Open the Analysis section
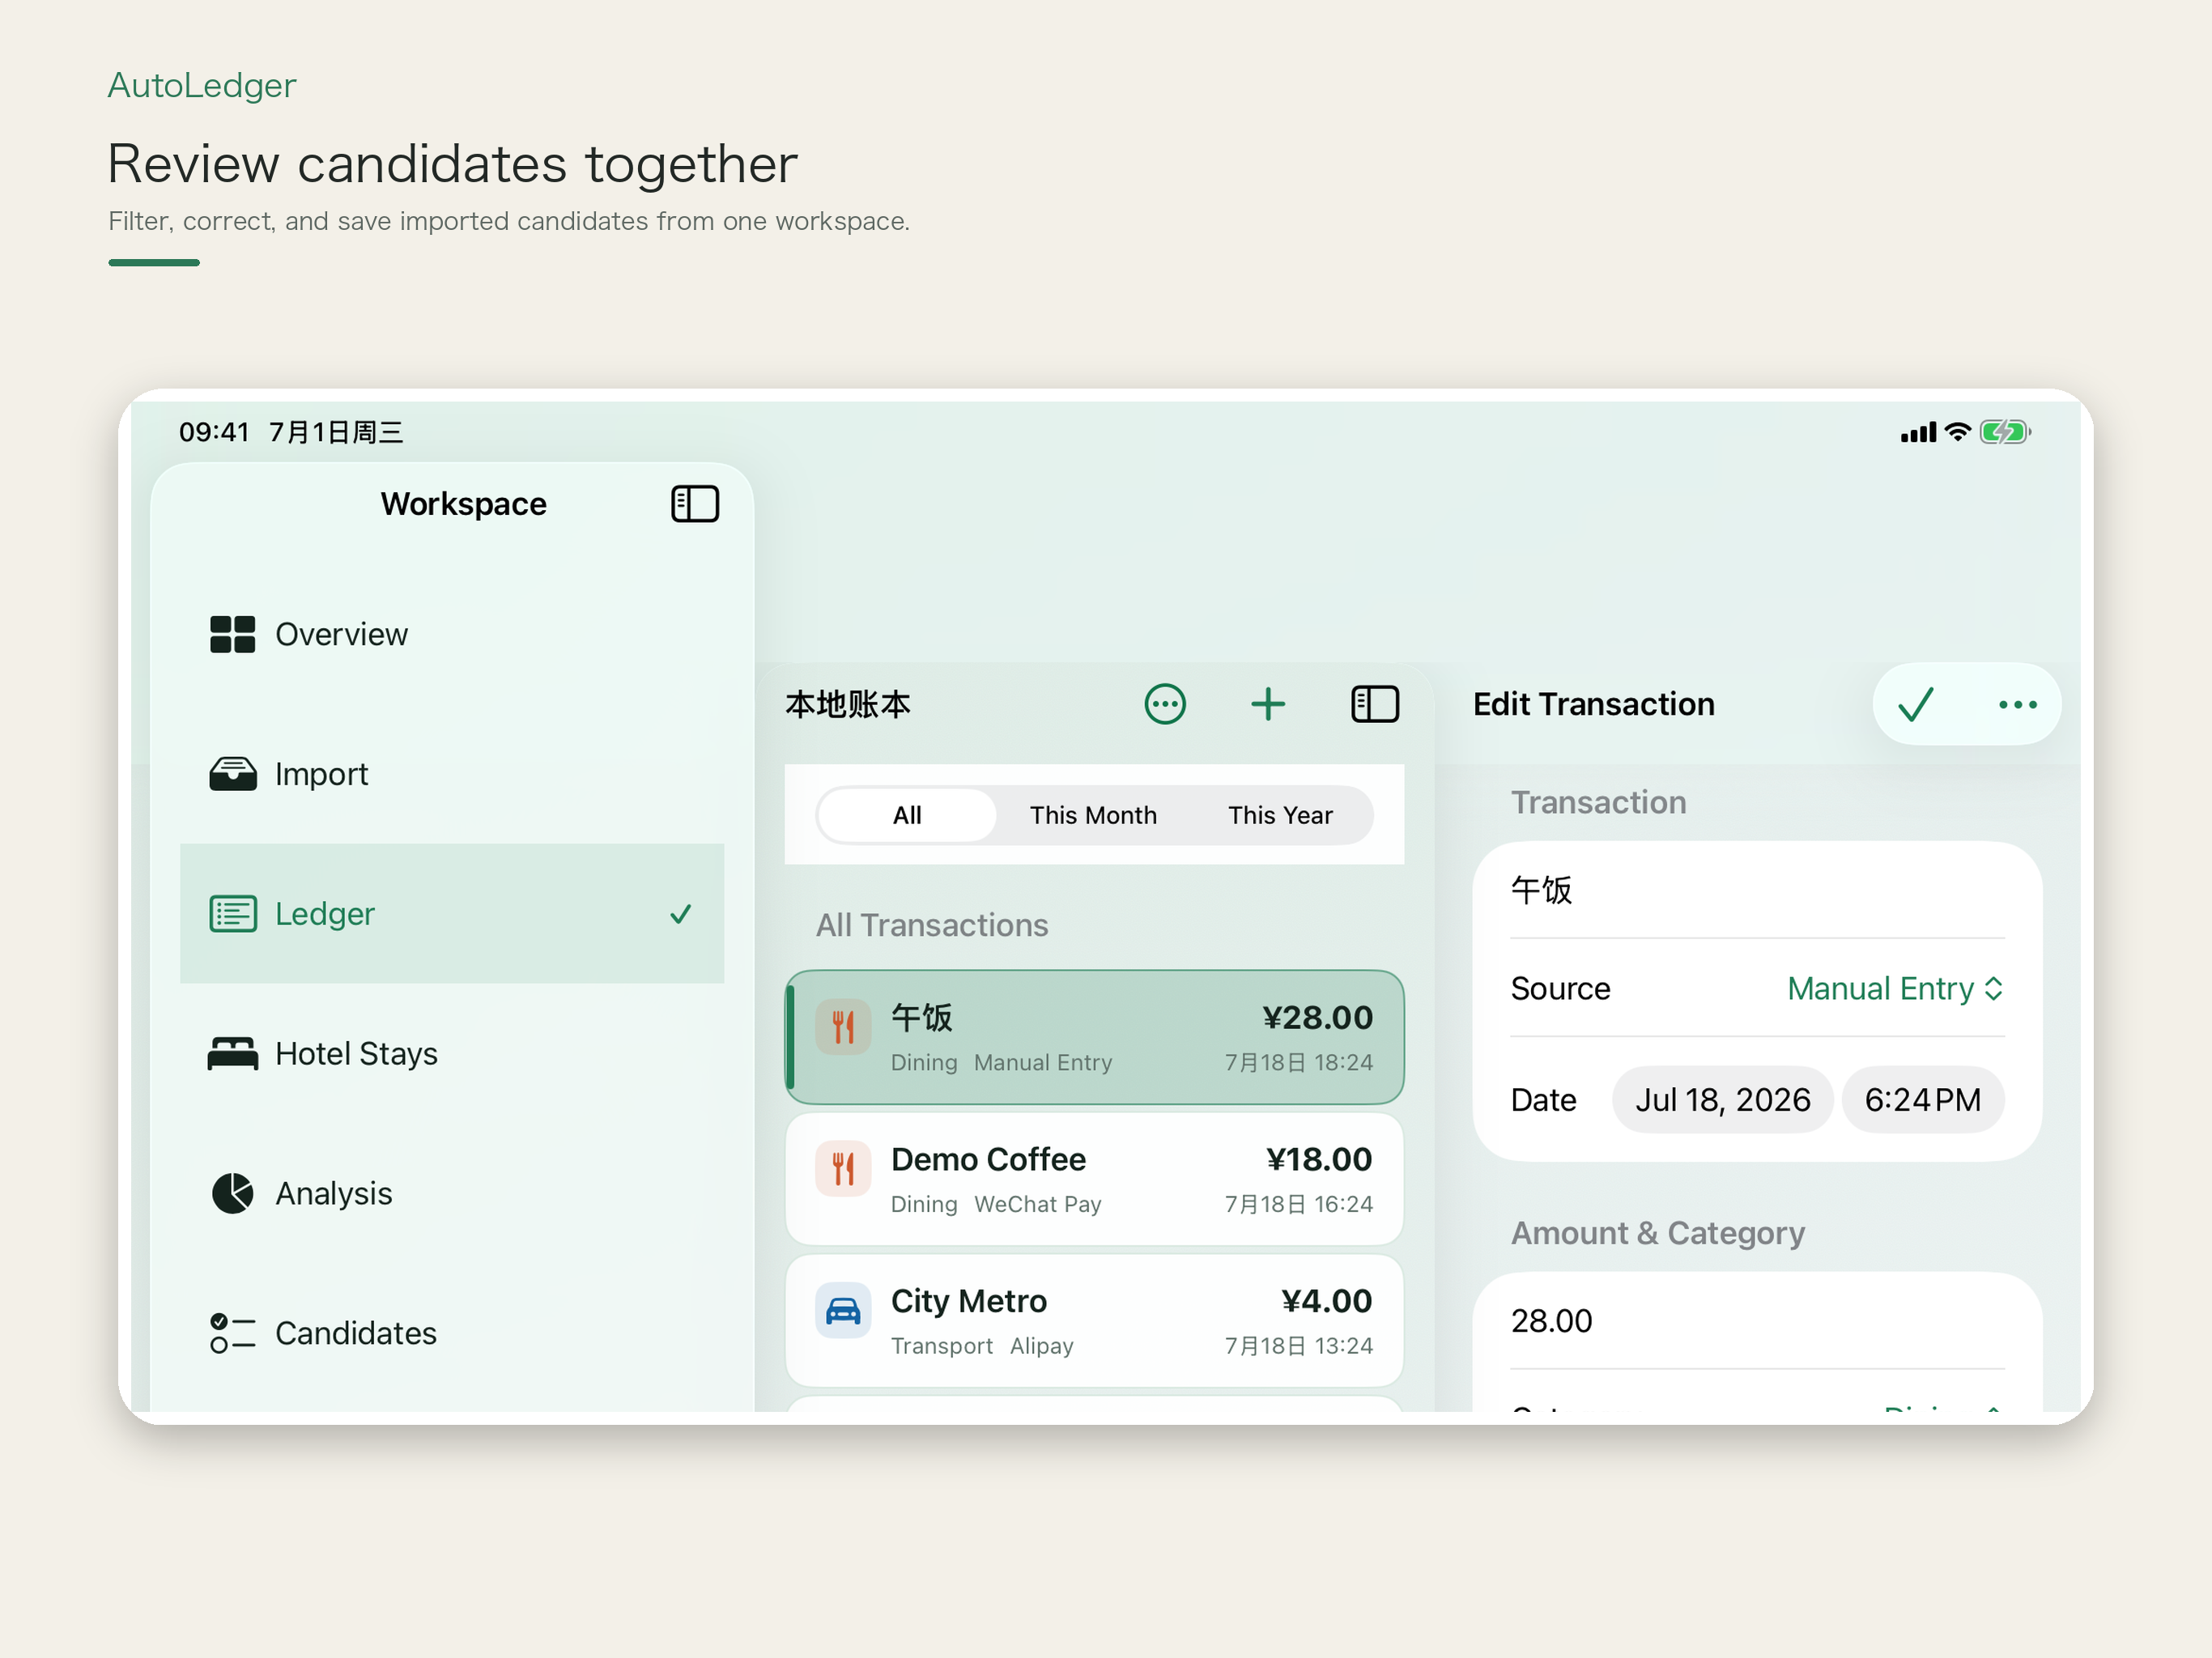2212x1658 pixels. tap(452, 1193)
